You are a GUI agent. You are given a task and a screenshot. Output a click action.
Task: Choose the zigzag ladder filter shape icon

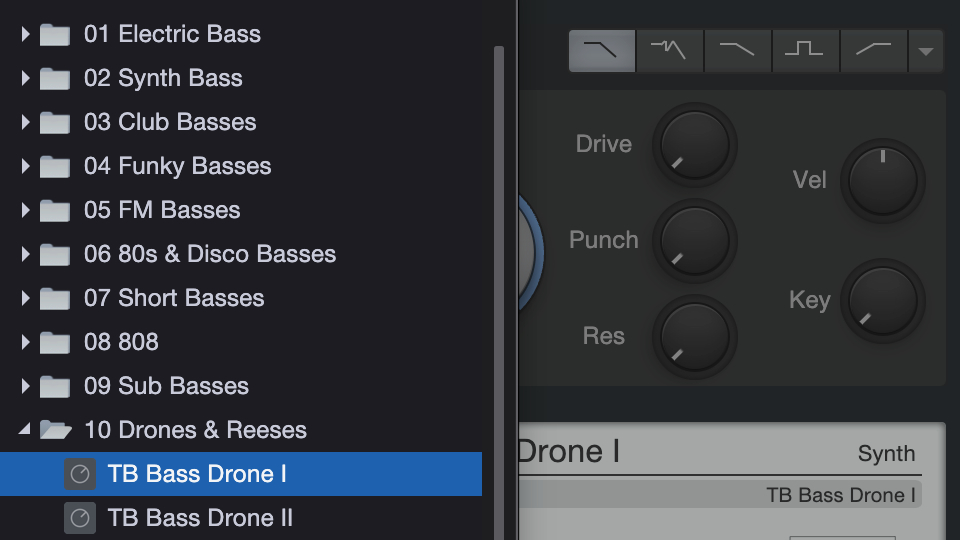click(x=669, y=51)
